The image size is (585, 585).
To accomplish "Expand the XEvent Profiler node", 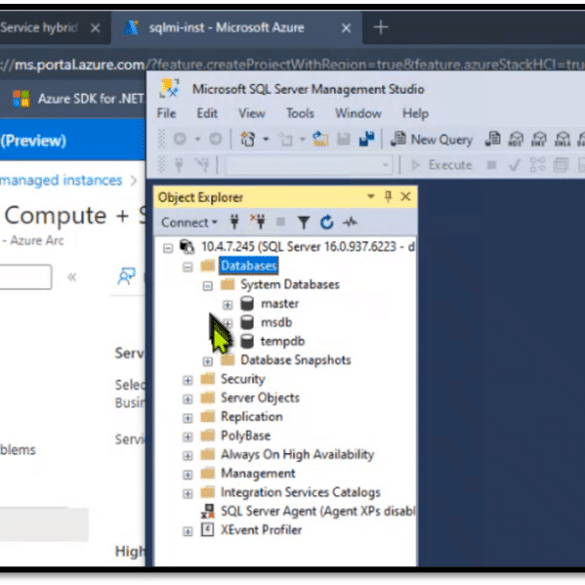I will point(188,531).
